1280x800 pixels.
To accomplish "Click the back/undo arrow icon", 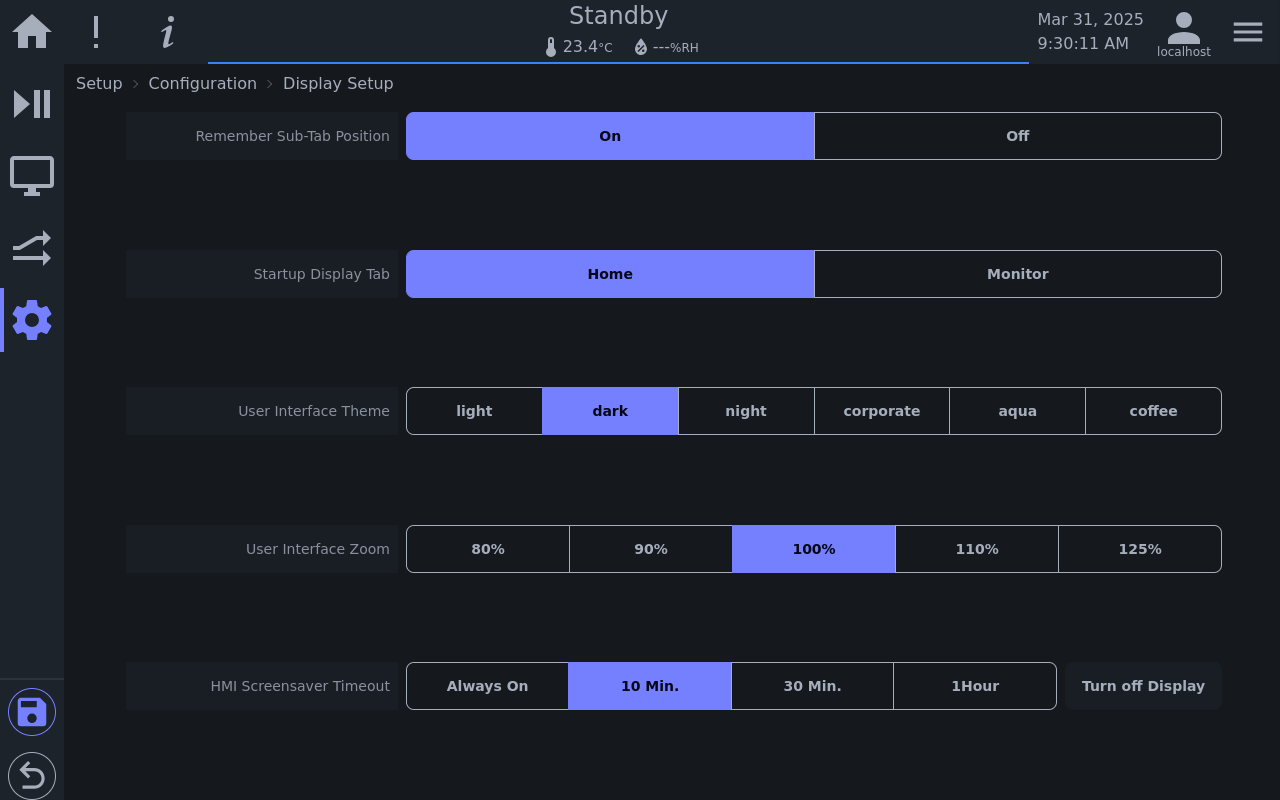I will click(x=32, y=776).
